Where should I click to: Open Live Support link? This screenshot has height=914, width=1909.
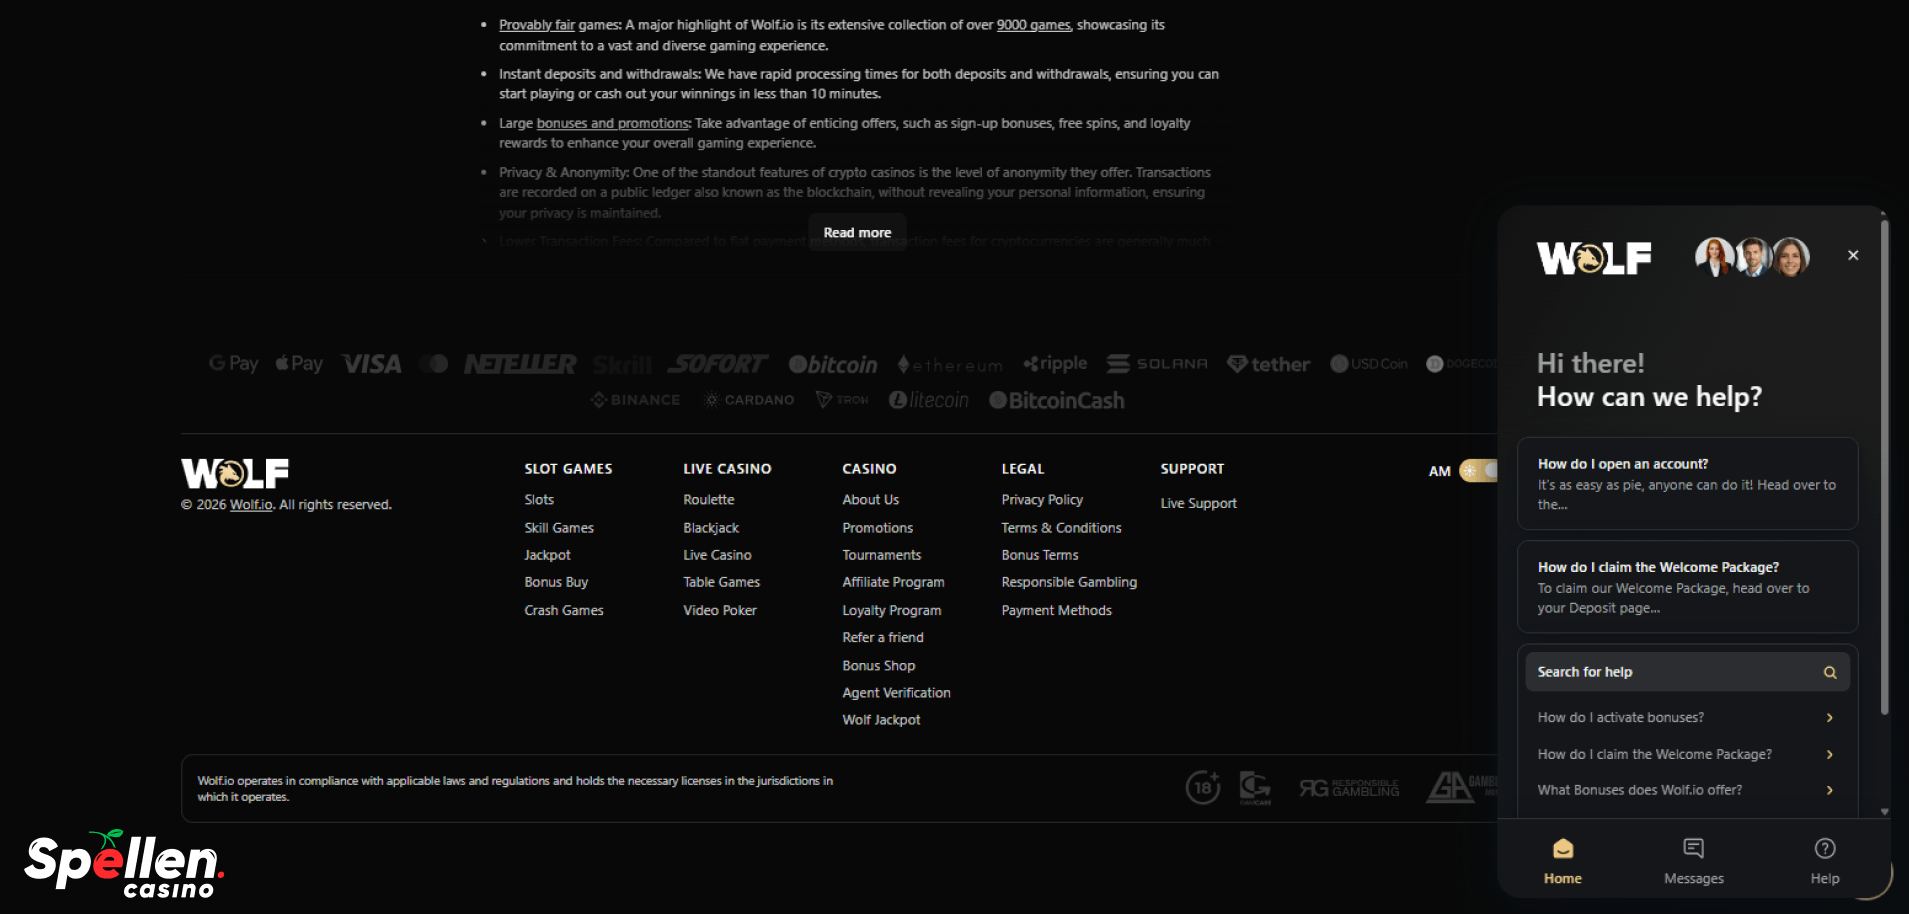1198,503
